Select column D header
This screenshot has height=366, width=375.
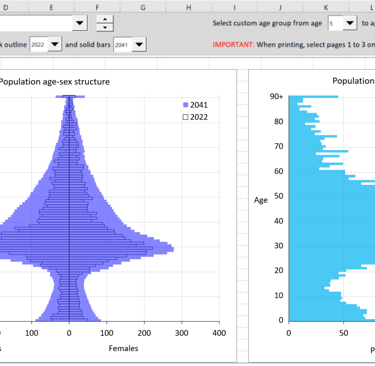6,7
